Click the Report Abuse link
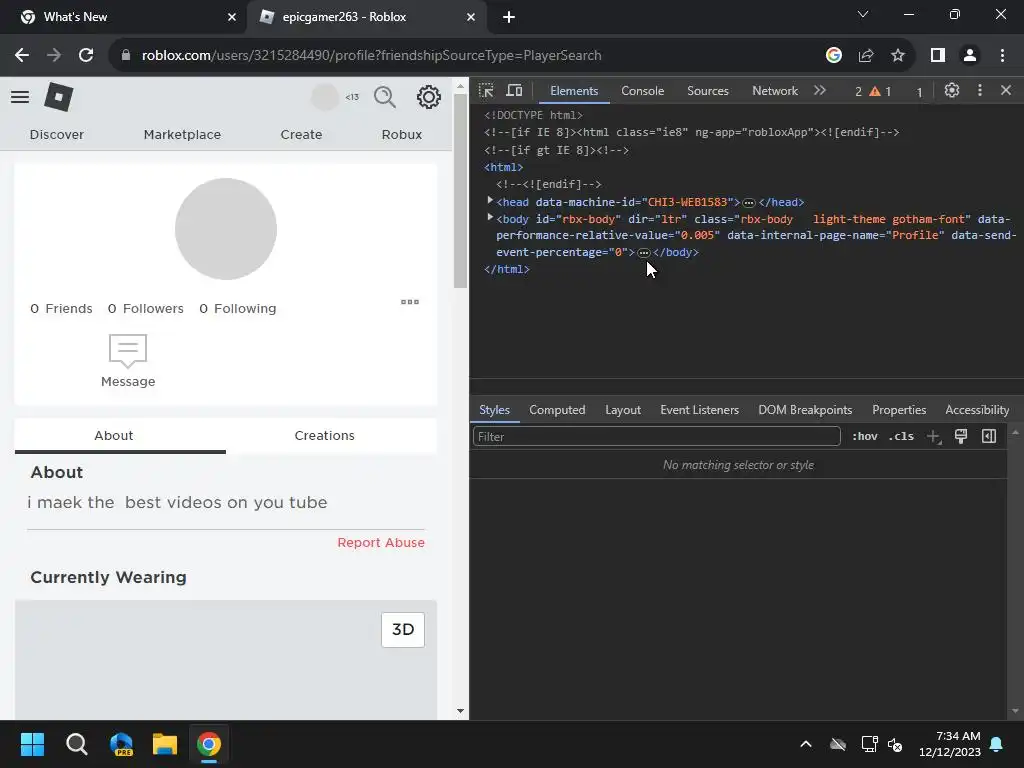This screenshot has width=1024, height=768. (x=381, y=543)
